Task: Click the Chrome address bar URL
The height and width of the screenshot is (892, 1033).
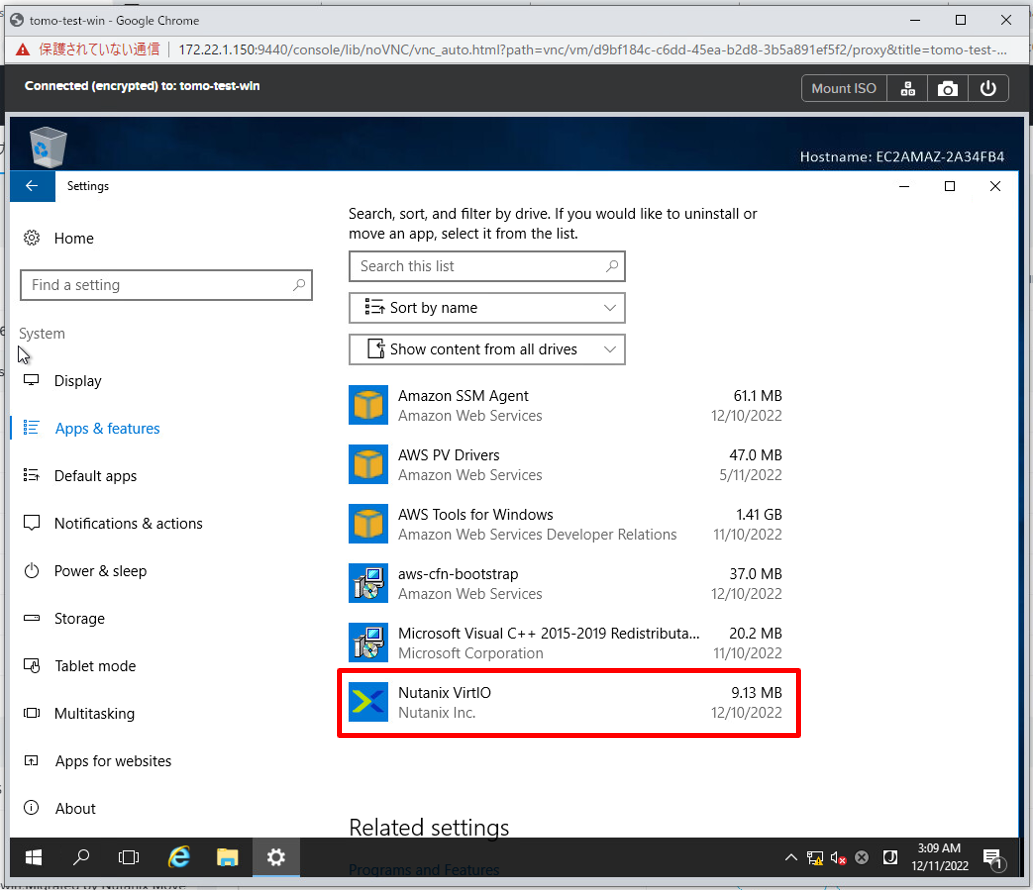Action: pyautogui.click(x=592, y=50)
